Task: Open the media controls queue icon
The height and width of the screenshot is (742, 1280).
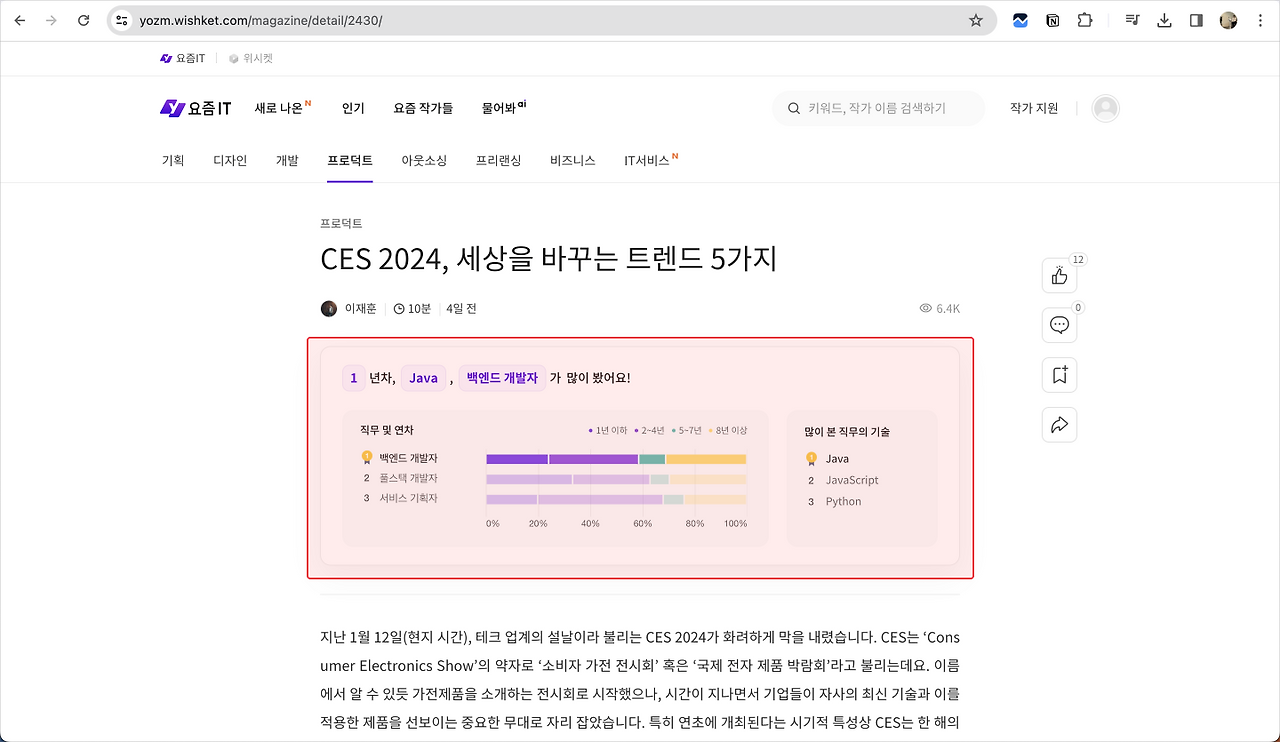Action: 1132,20
